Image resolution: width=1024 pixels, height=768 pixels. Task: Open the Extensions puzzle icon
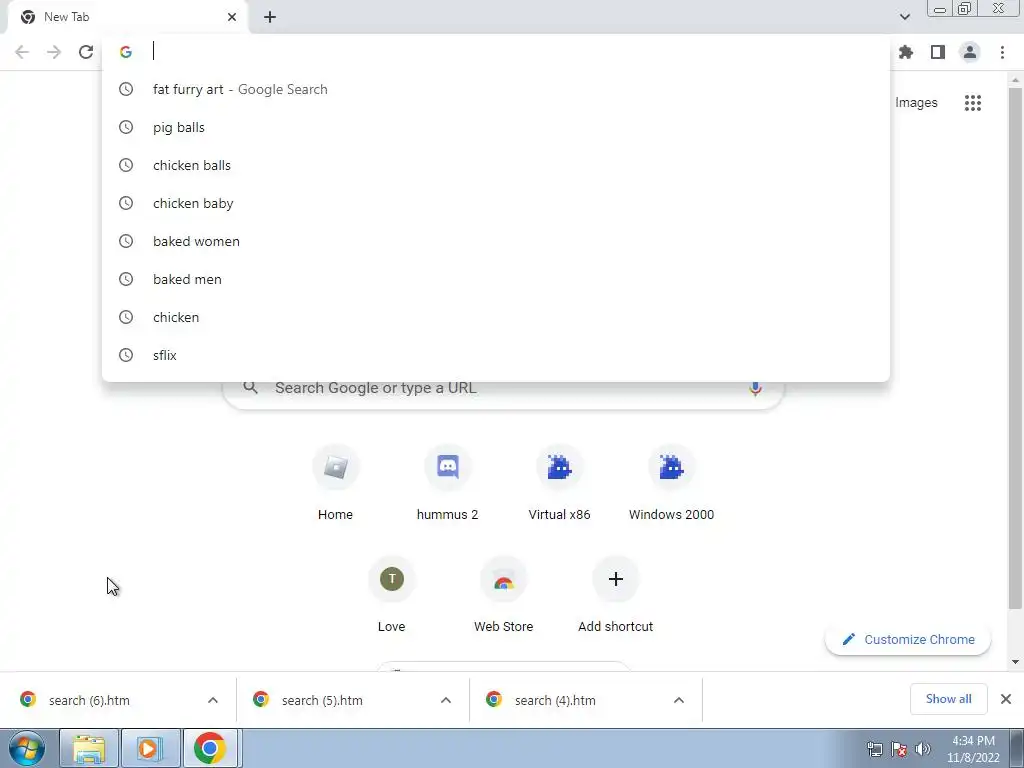[x=906, y=52]
